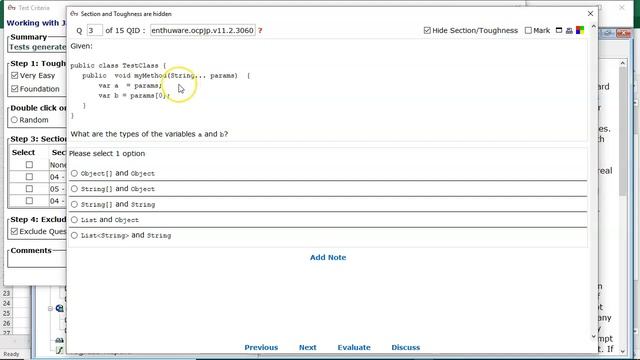
Task: Click the red close button of background window
Action: [x=624, y=33]
